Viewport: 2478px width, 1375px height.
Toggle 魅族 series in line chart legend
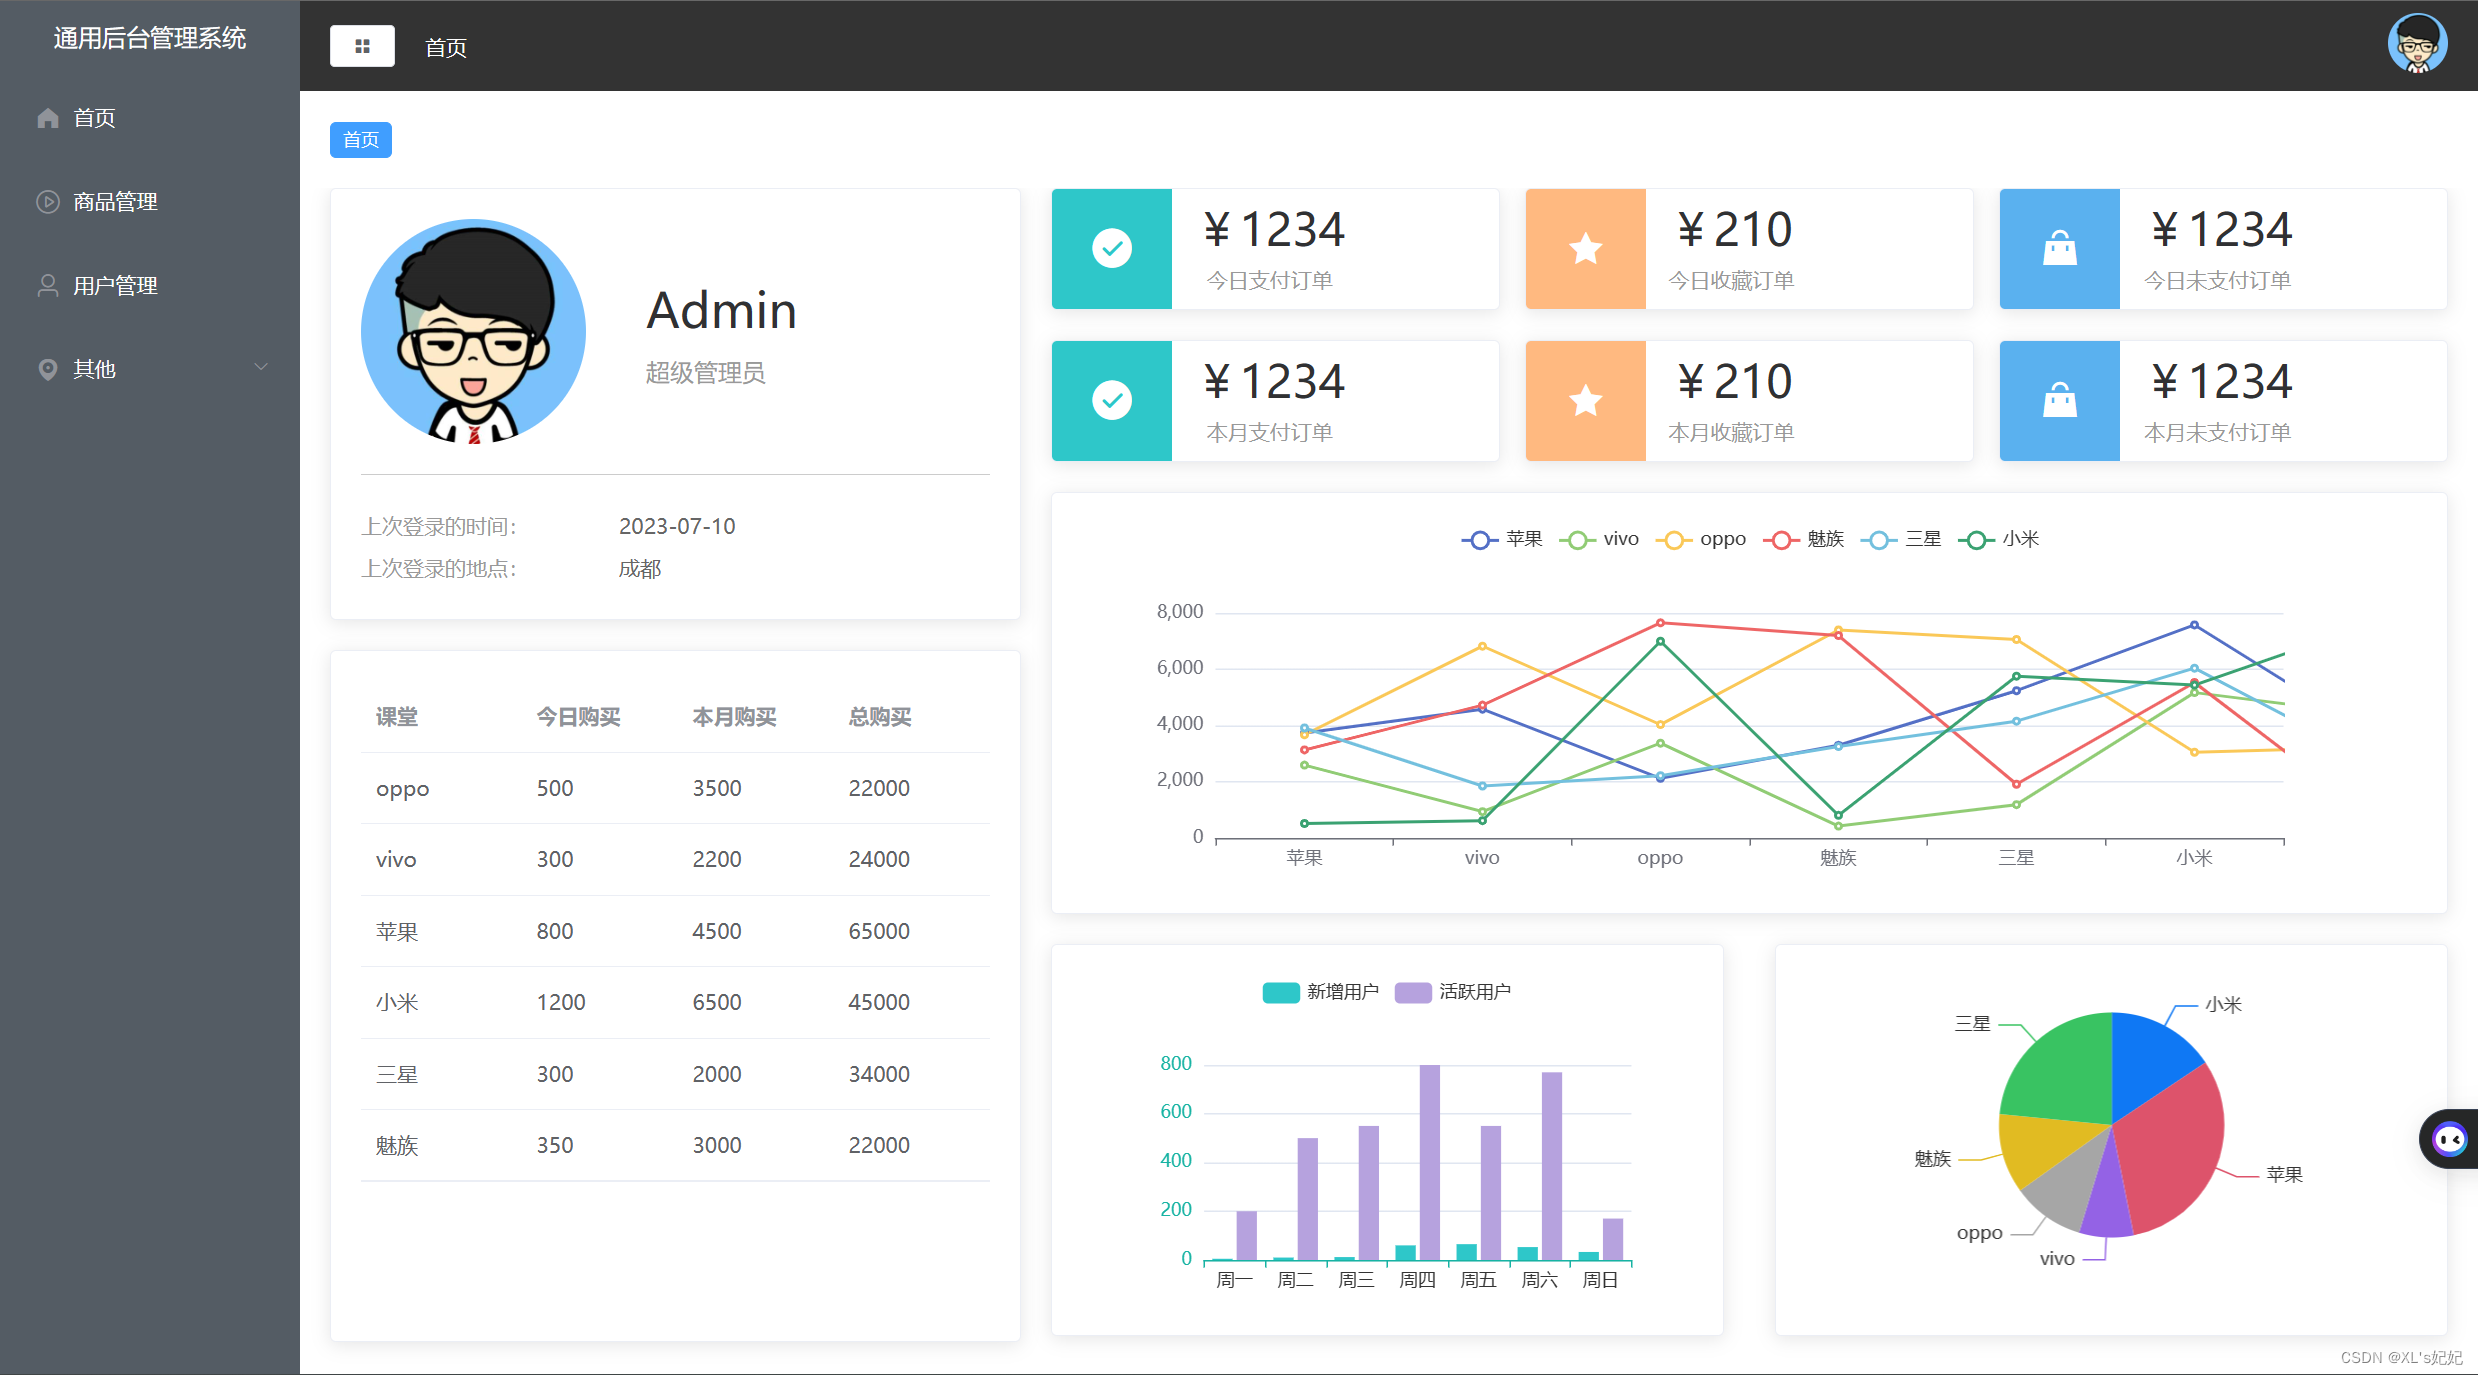pyautogui.click(x=1803, y=539)
